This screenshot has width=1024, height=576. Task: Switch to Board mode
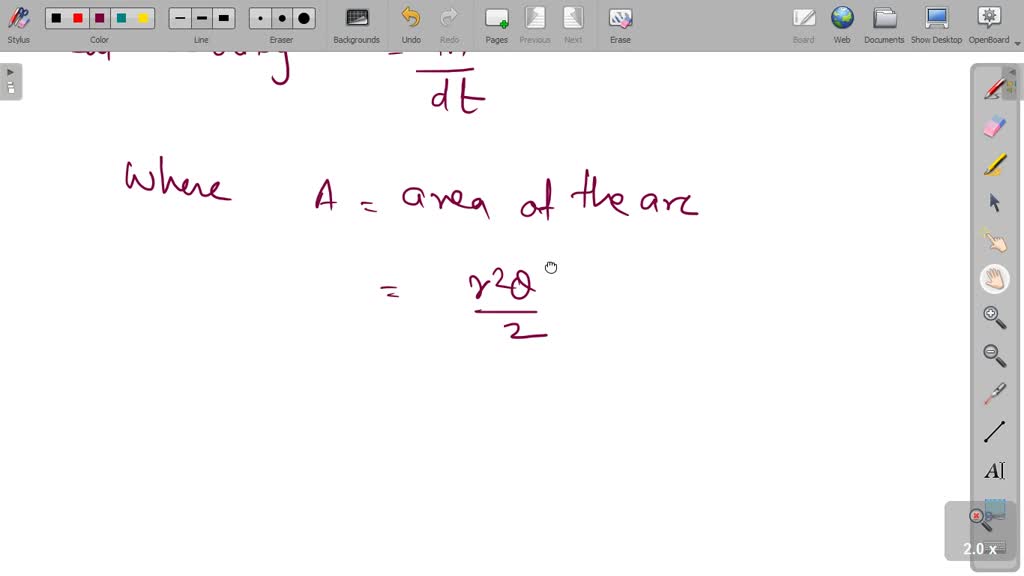pyautogui.click(x=803, y=25)
